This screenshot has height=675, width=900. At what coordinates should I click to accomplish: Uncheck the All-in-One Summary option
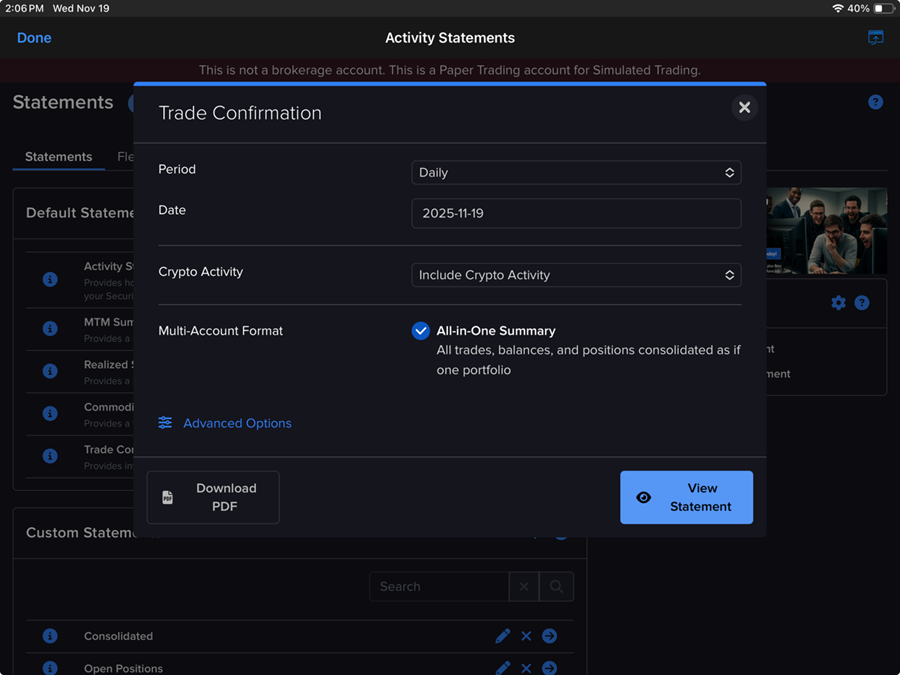[420, 331]
